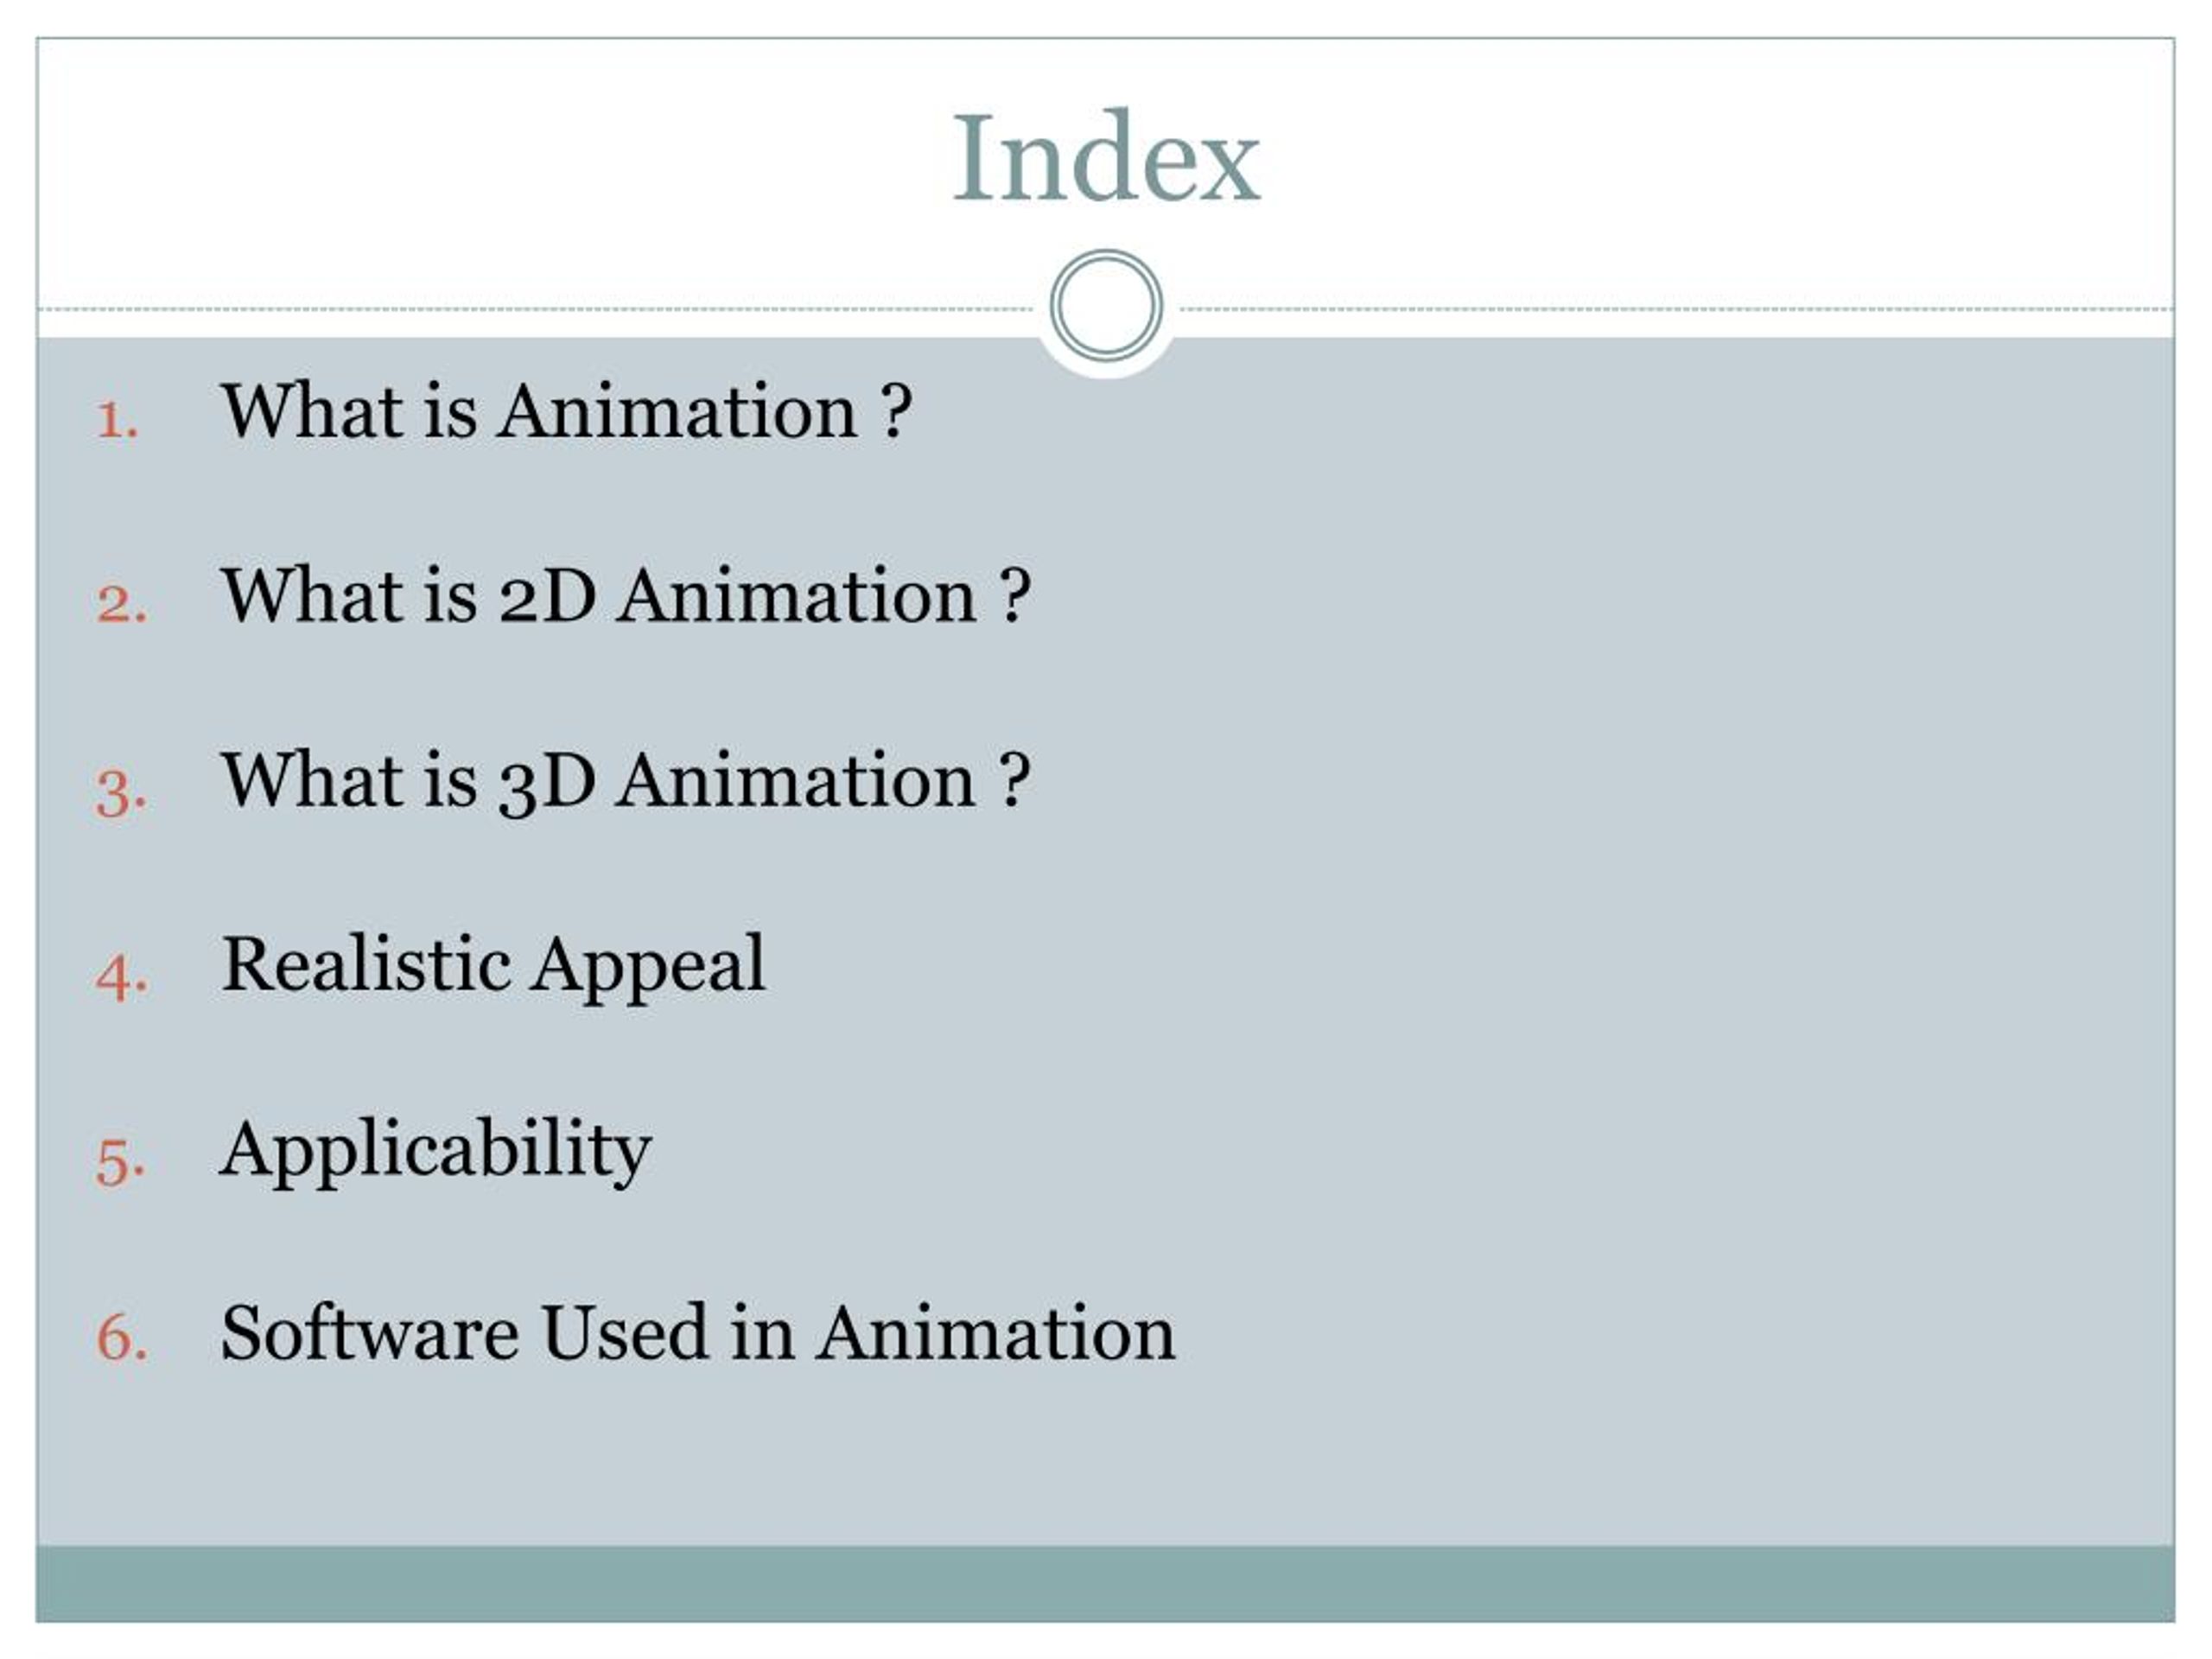
Task: Click the Index slide title
Action: coord(1106,157)
